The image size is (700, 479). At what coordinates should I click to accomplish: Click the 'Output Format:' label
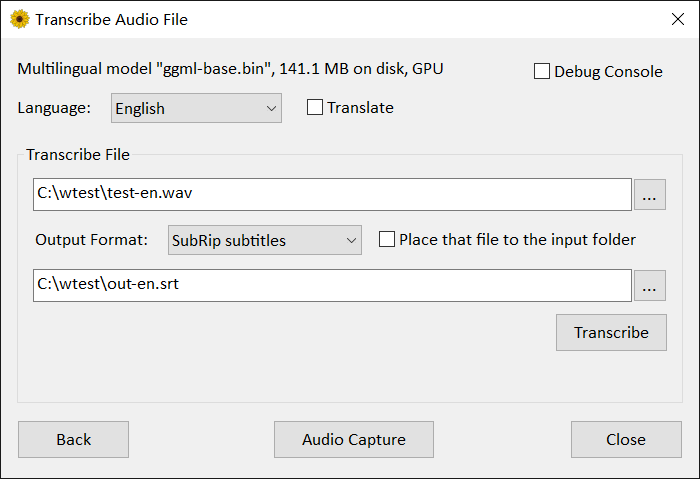[92, 240]
